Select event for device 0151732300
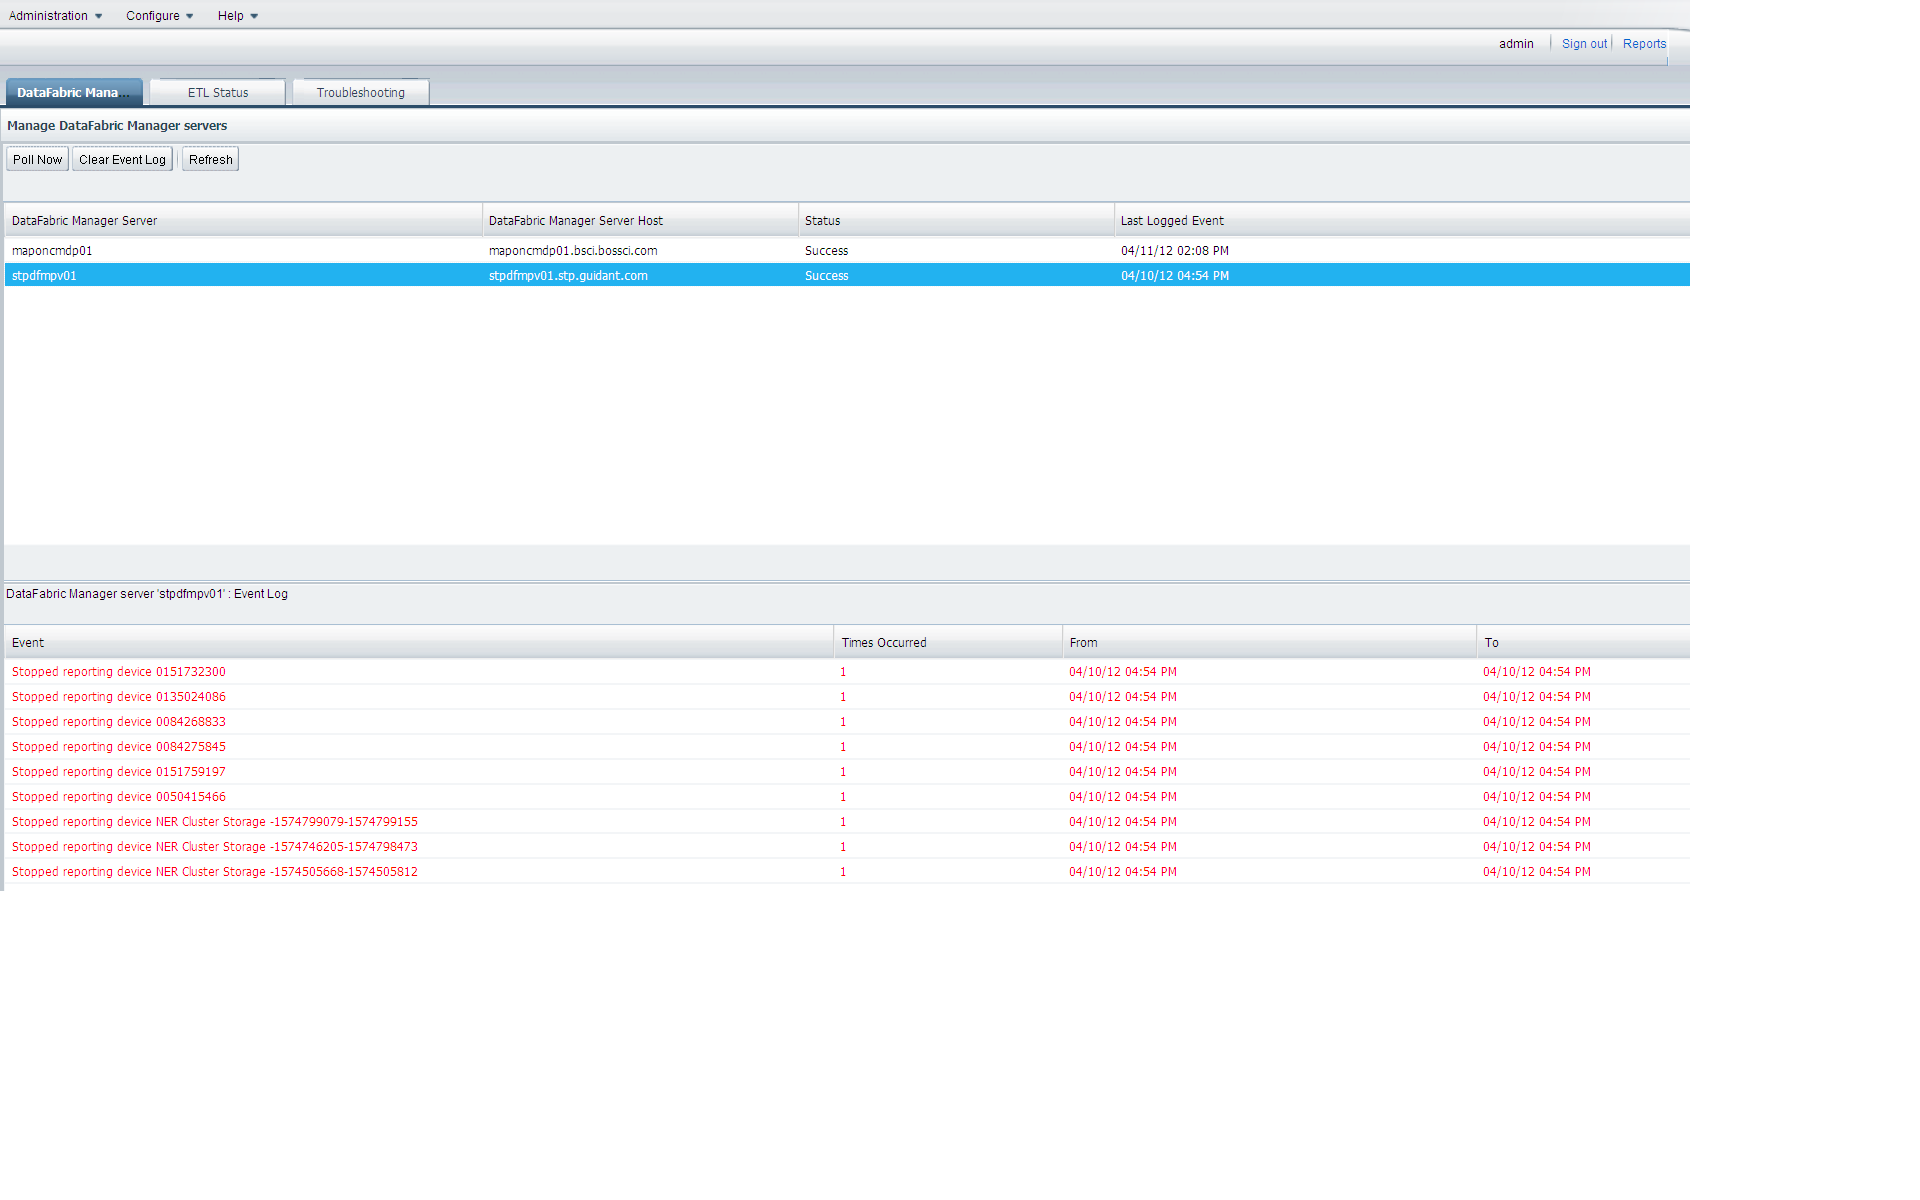The height and width of the screenshot is (1200, 1920). (x=119, y=672)
